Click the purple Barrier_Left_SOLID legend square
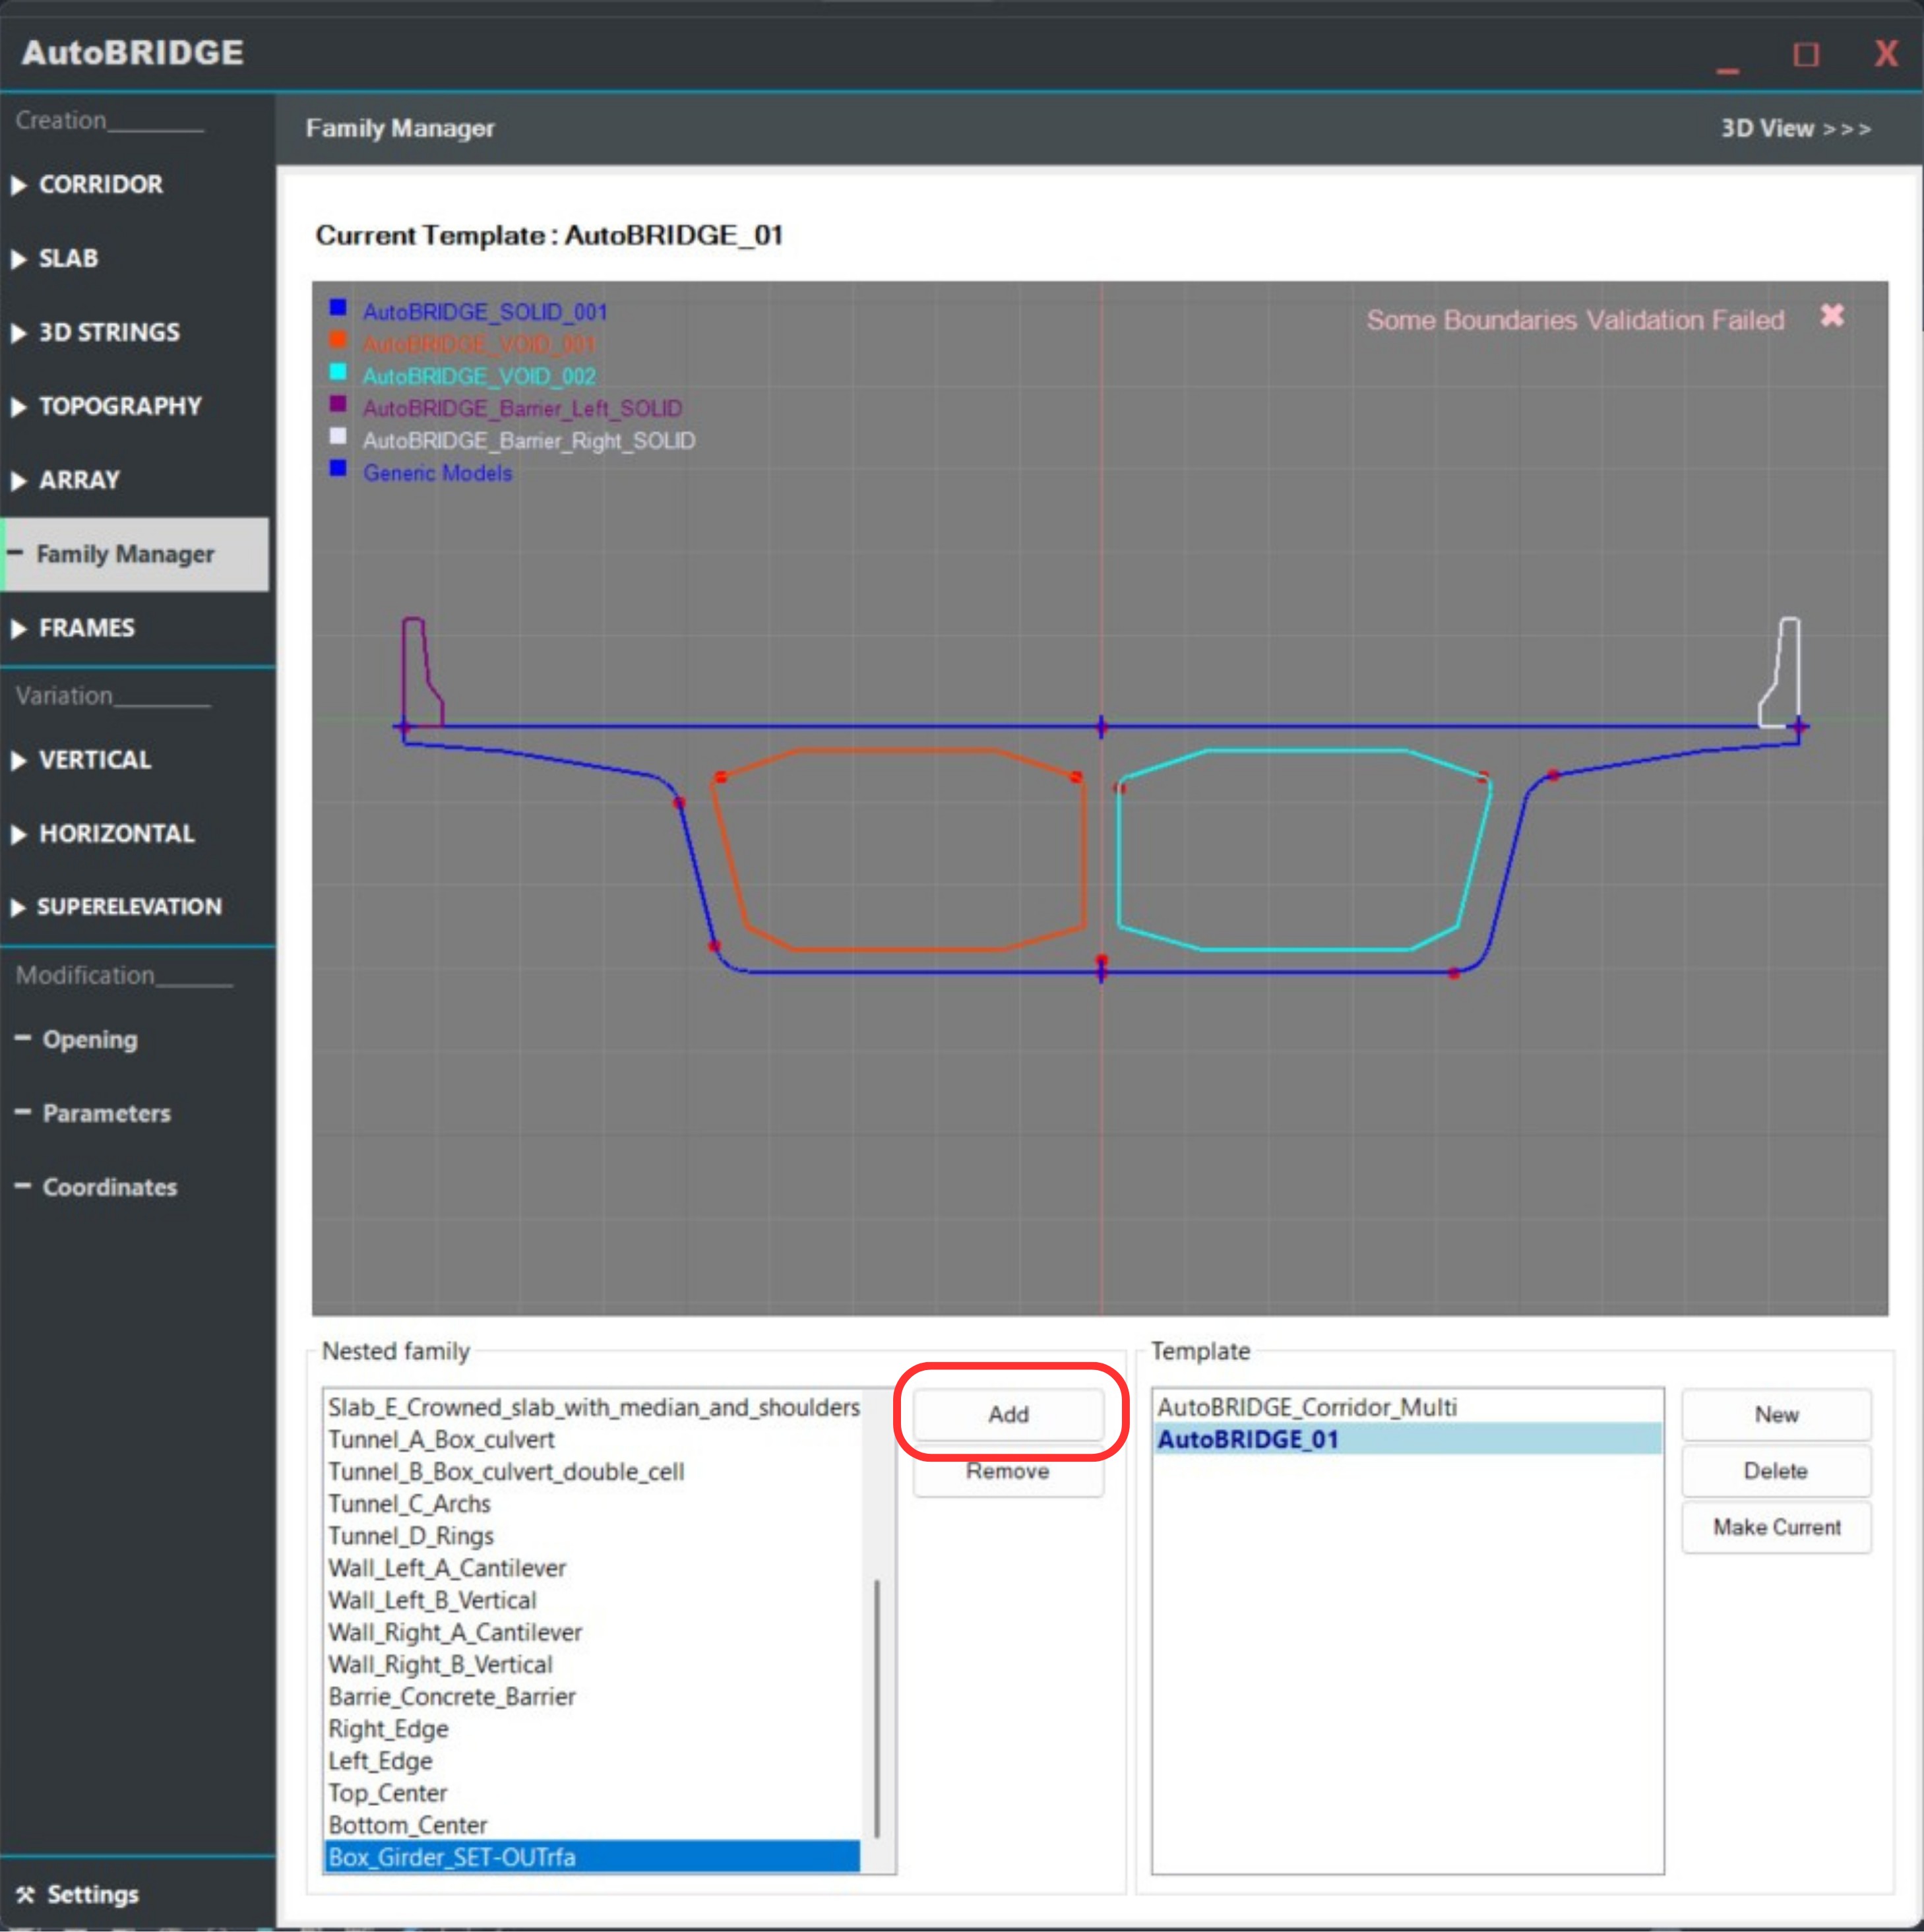 338,404
